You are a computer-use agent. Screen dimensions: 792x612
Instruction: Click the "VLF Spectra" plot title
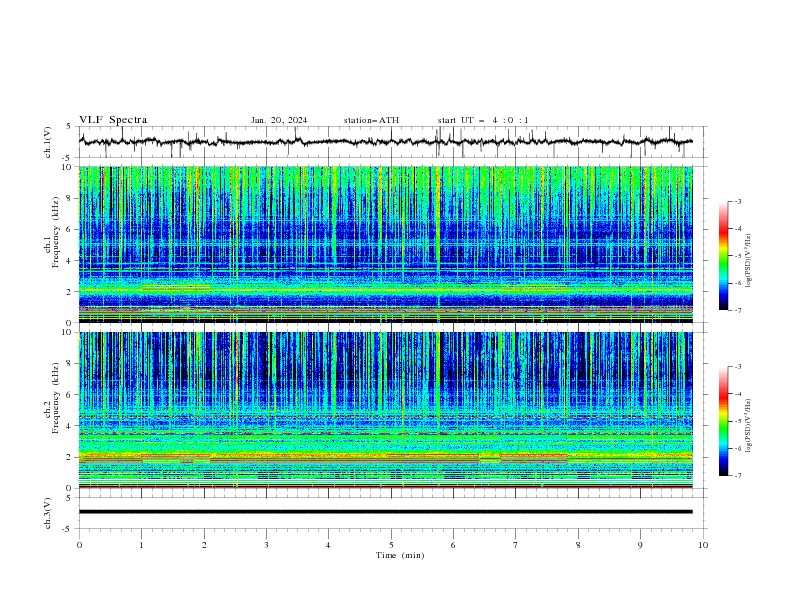click(x=113, y=120)
